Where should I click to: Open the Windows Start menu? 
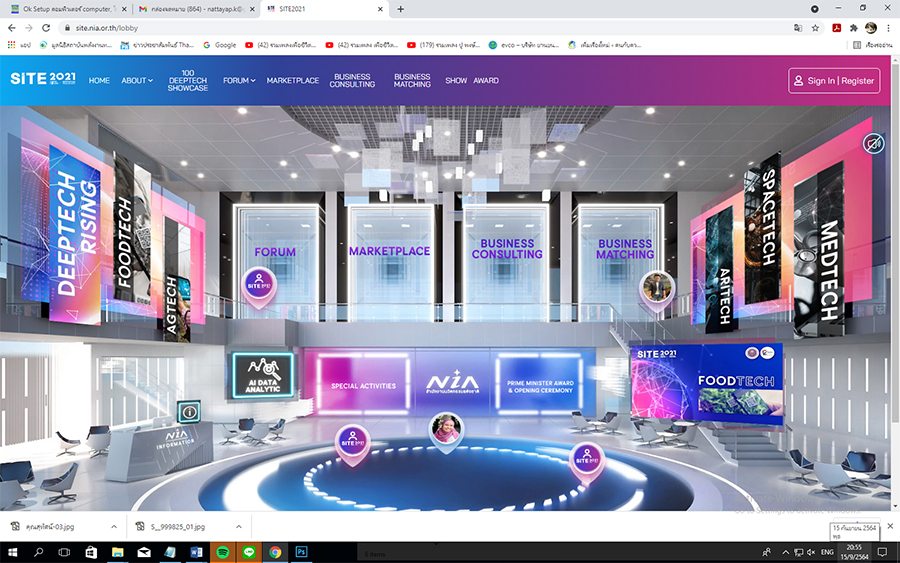point(12,552)
